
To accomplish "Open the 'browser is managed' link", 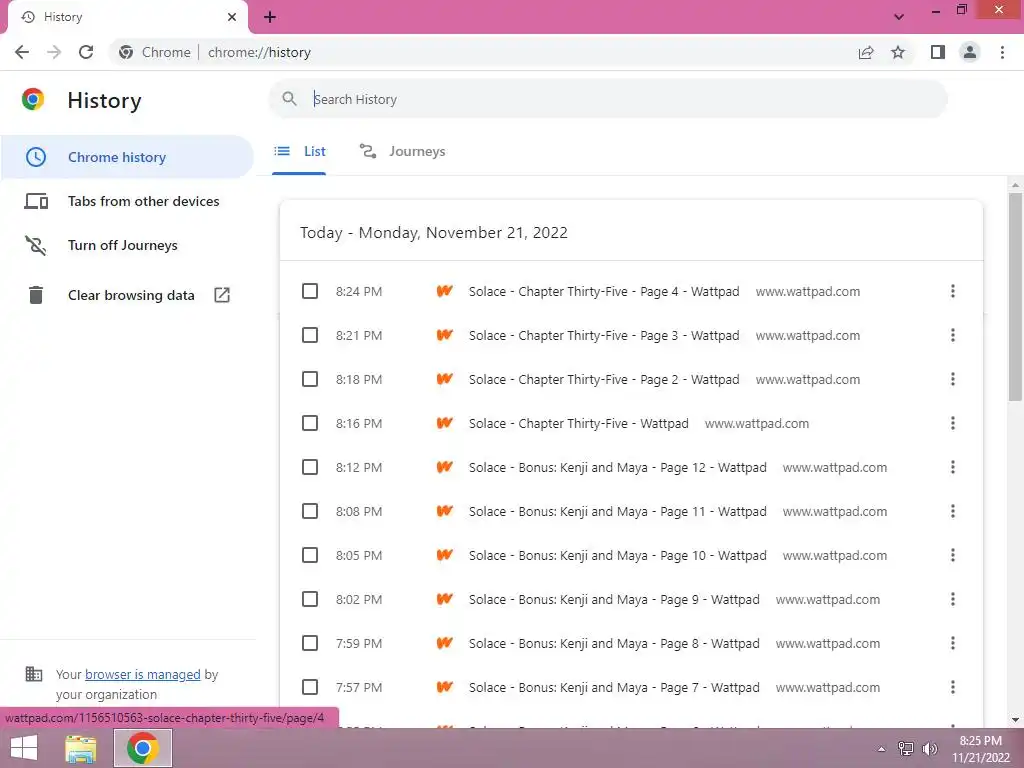I will pyautogui.click(x=142, y=675).
